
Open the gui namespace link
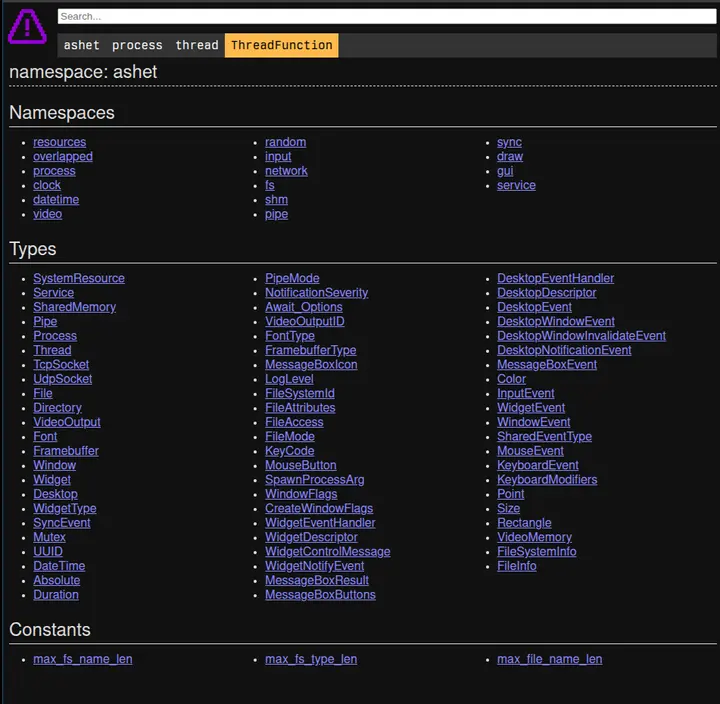pos(505,171)
